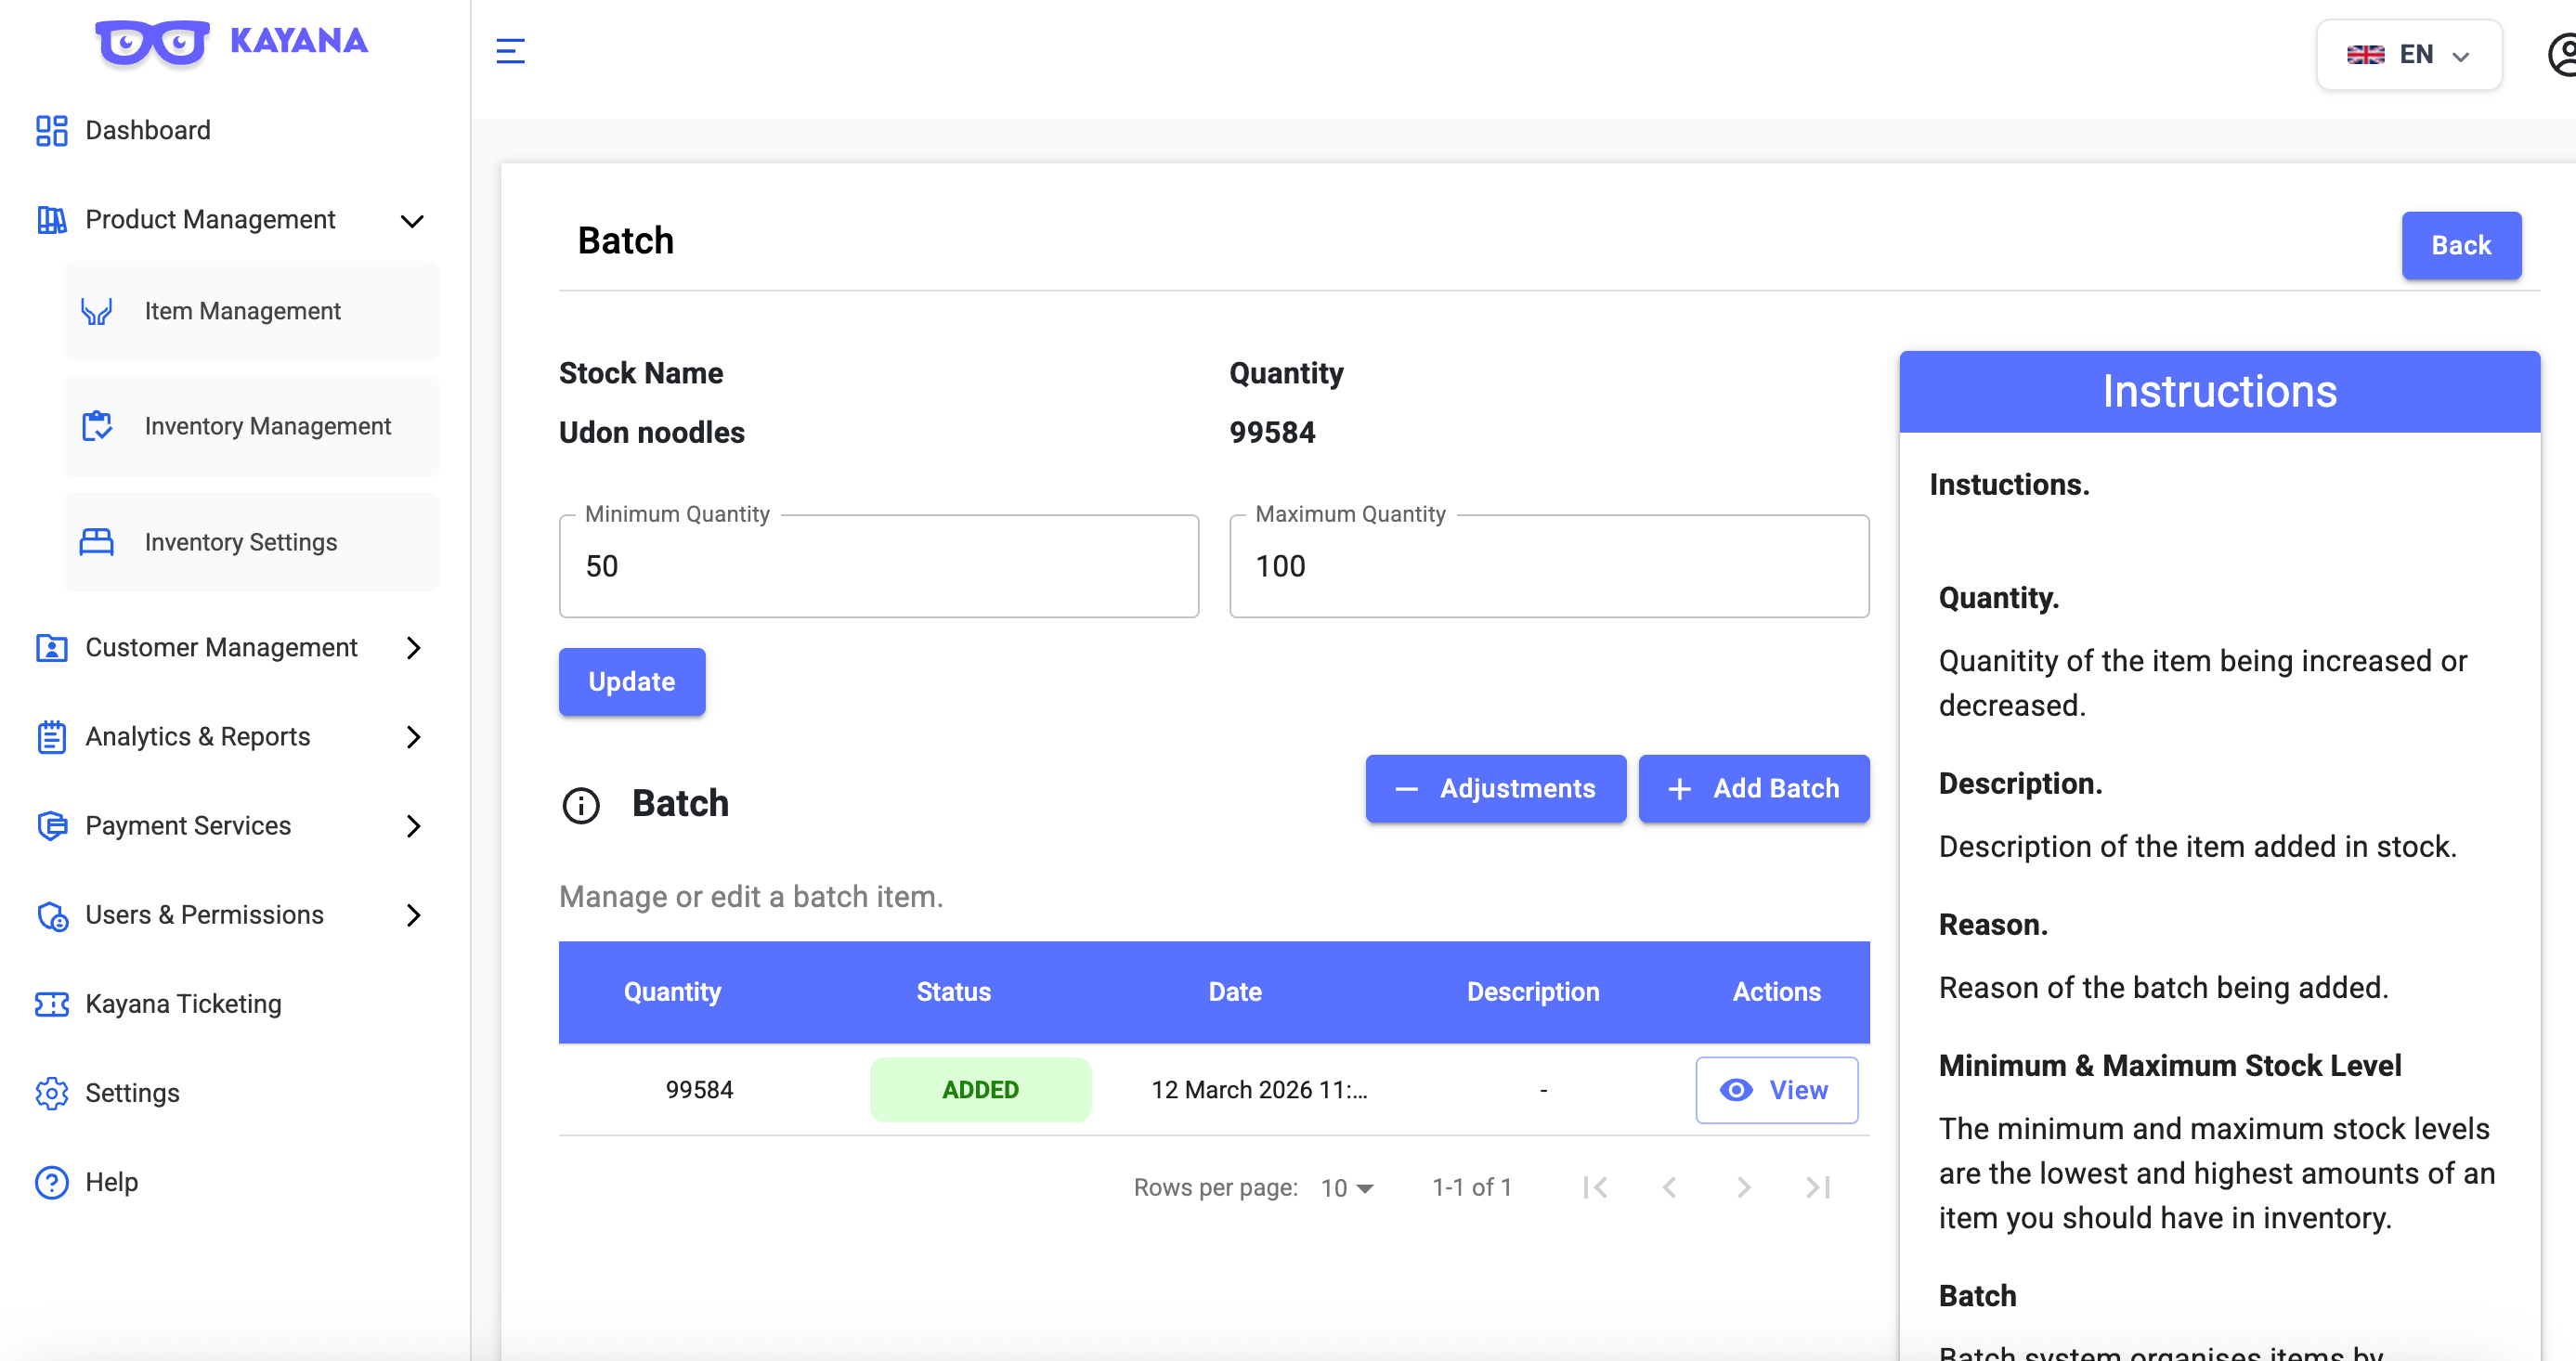Click the Analytics & Reports notepad icon

pos(52,737)
